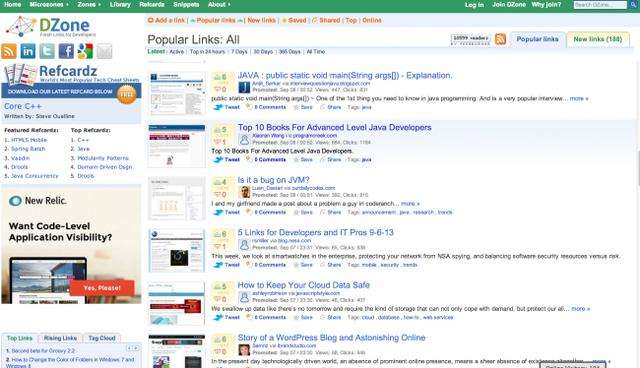Vote up Is it a bug on JVM?

[x=220, y=182]
